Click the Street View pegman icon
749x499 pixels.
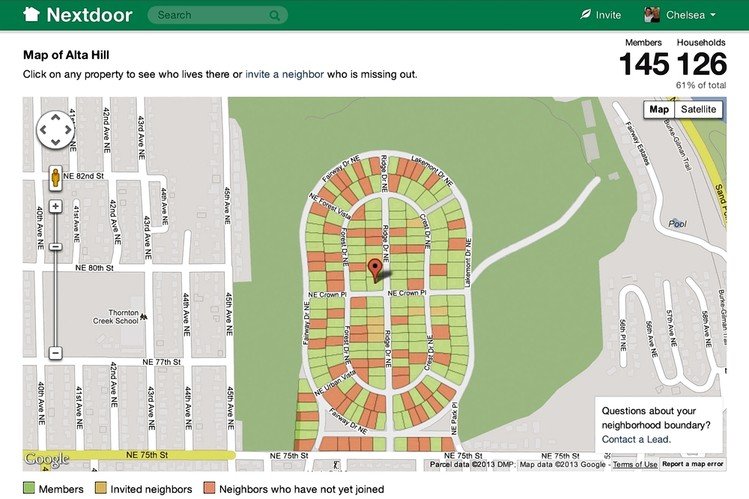point(56,178)
